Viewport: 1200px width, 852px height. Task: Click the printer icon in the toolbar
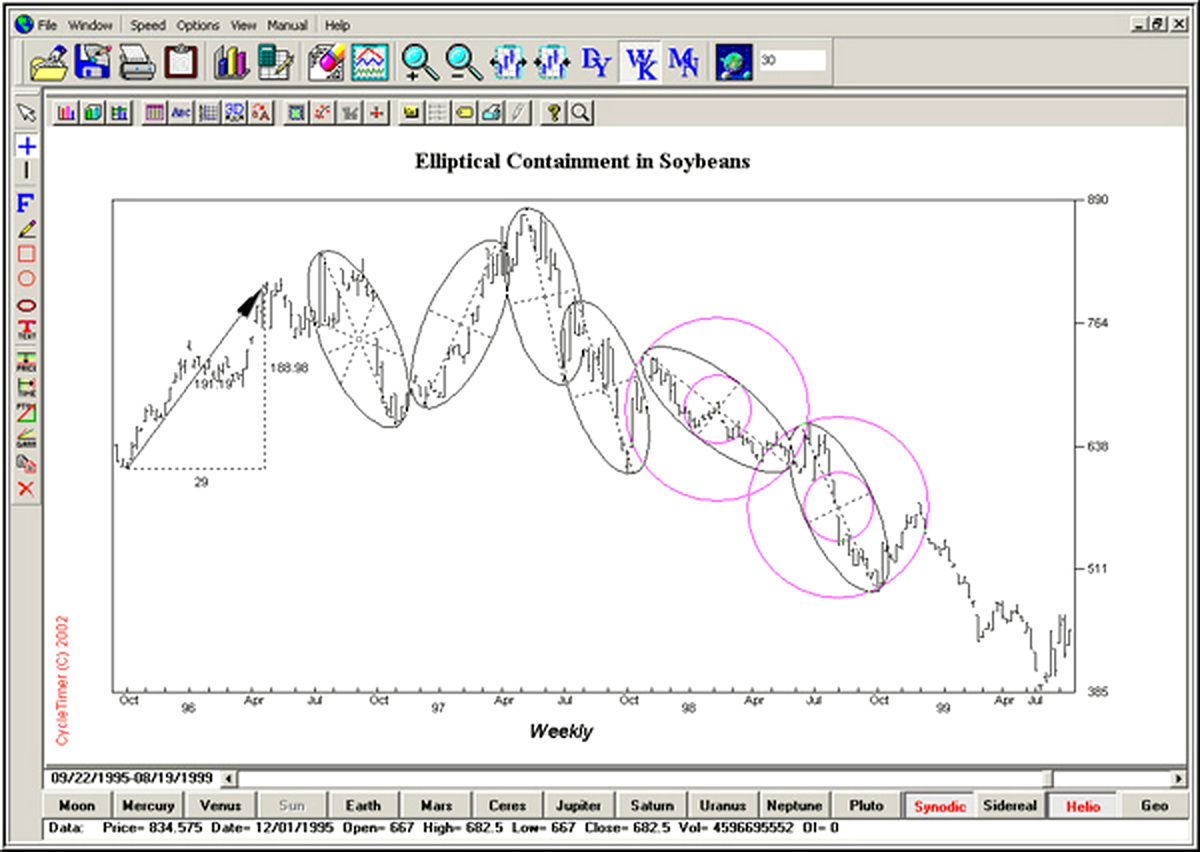(136, 62)
